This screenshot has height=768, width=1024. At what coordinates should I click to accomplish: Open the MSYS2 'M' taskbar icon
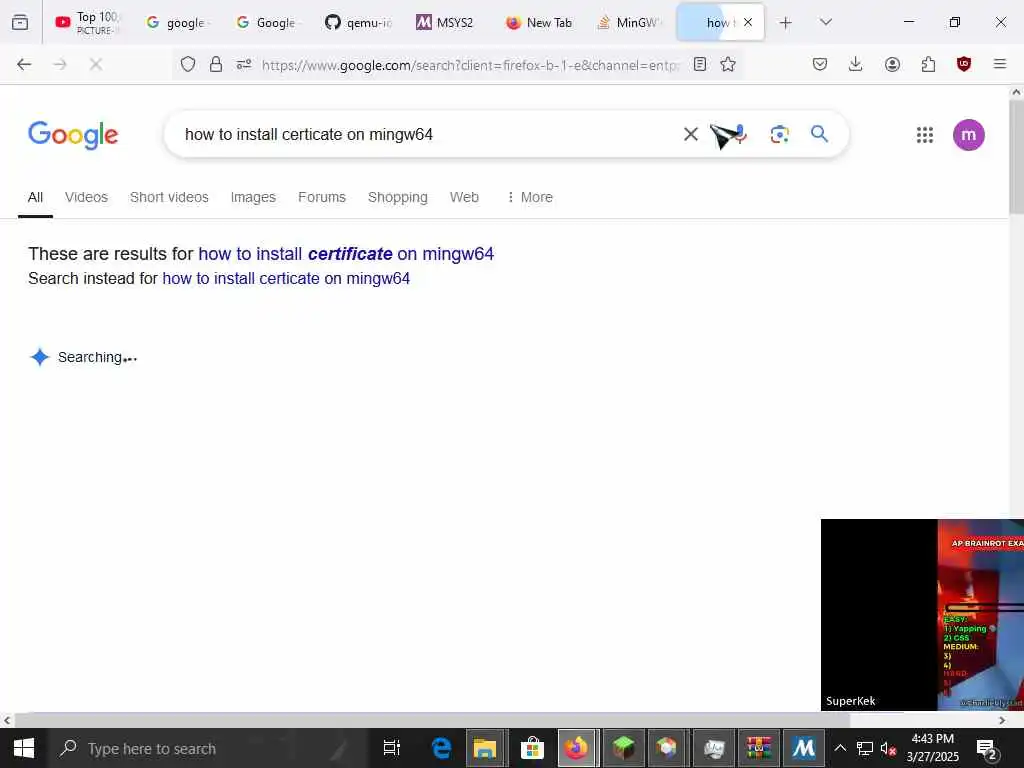pyautogui.click(x=803, y=748)
